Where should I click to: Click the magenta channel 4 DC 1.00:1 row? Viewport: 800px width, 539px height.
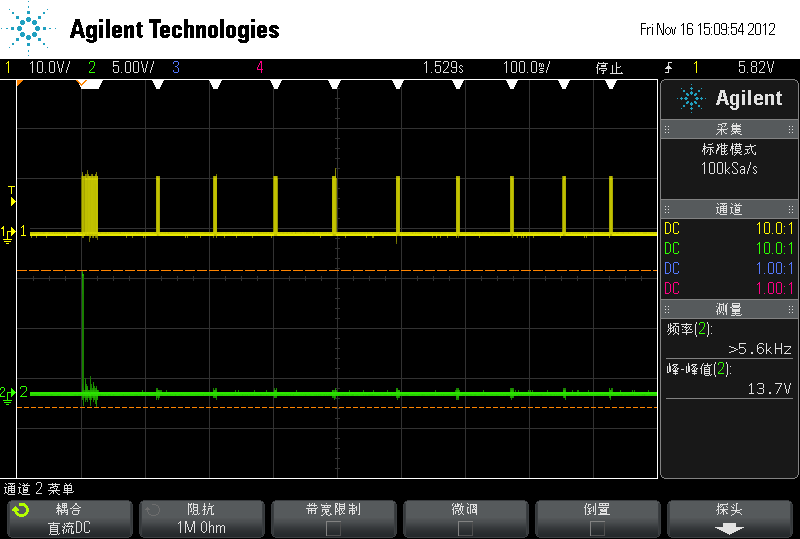(x=729, y=288)
